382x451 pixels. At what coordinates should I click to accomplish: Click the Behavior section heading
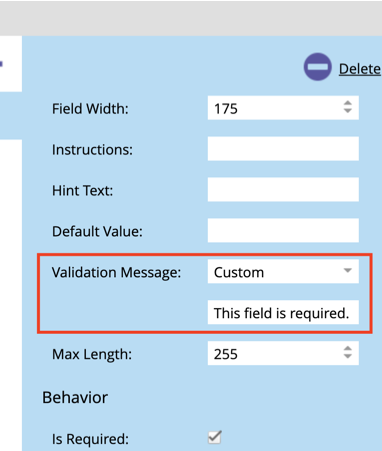coord(75,397)
